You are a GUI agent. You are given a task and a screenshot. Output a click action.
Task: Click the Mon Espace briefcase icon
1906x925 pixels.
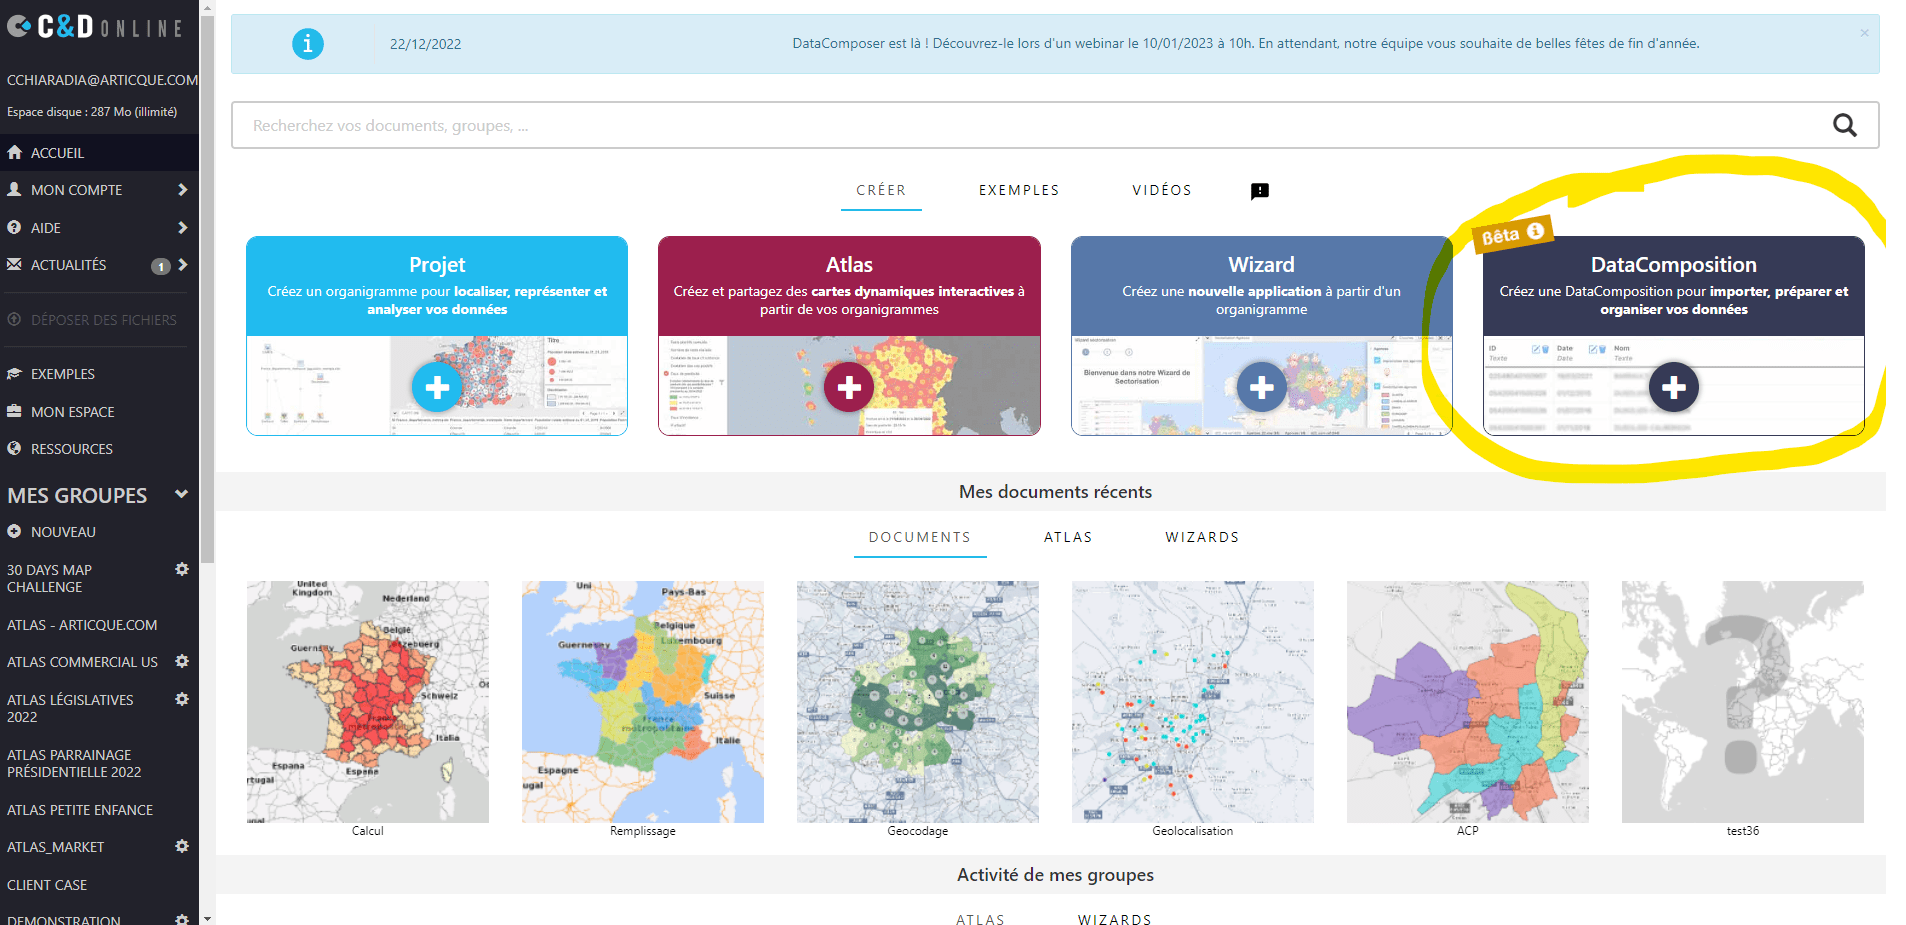pyautogui.click(x=14, y=411)
